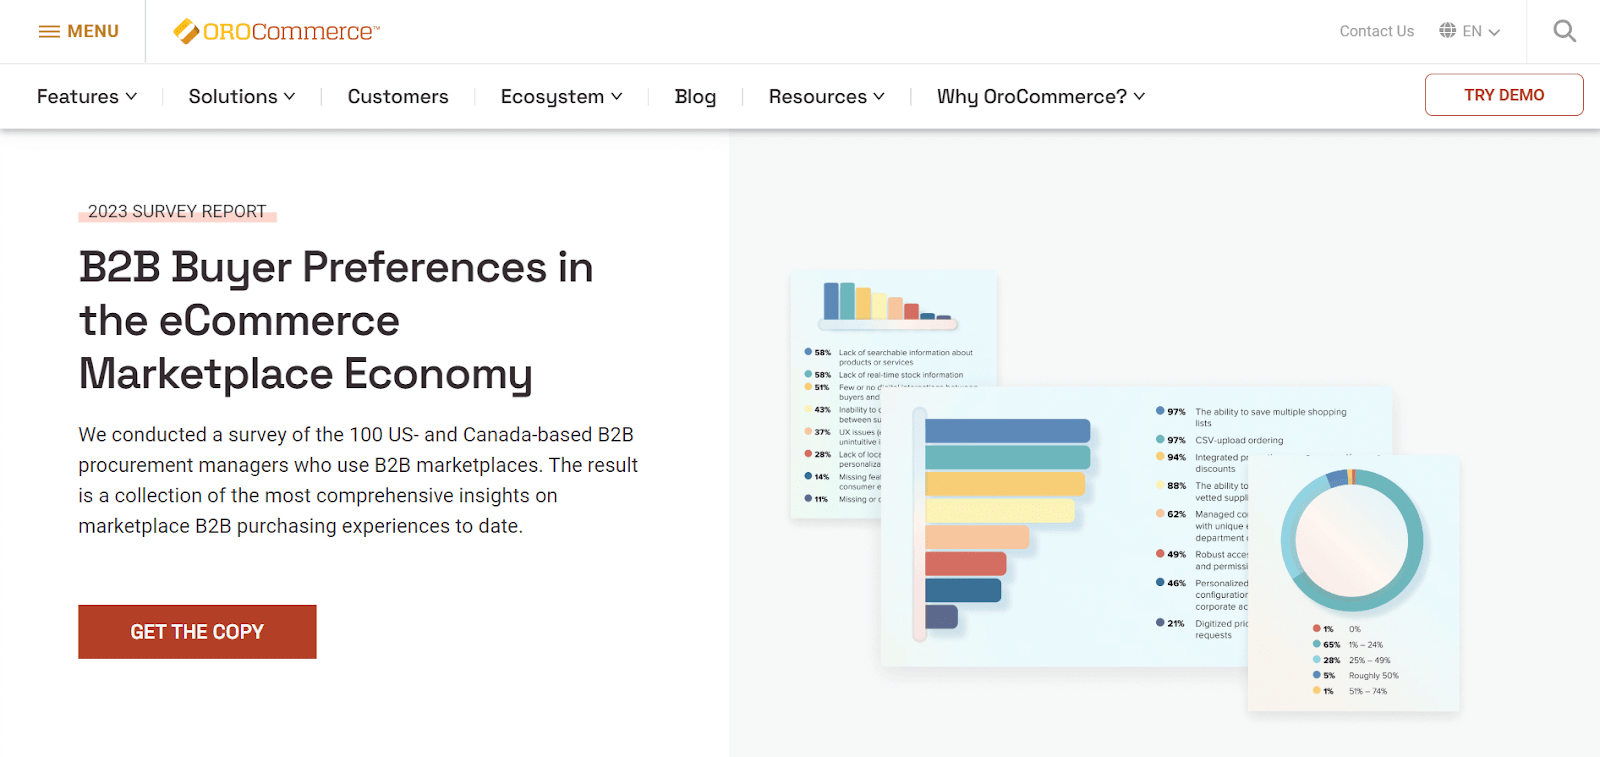Click 'Lack of real-time stock information' text
Screen dimensions: 1600x757
tap(901, 375)
